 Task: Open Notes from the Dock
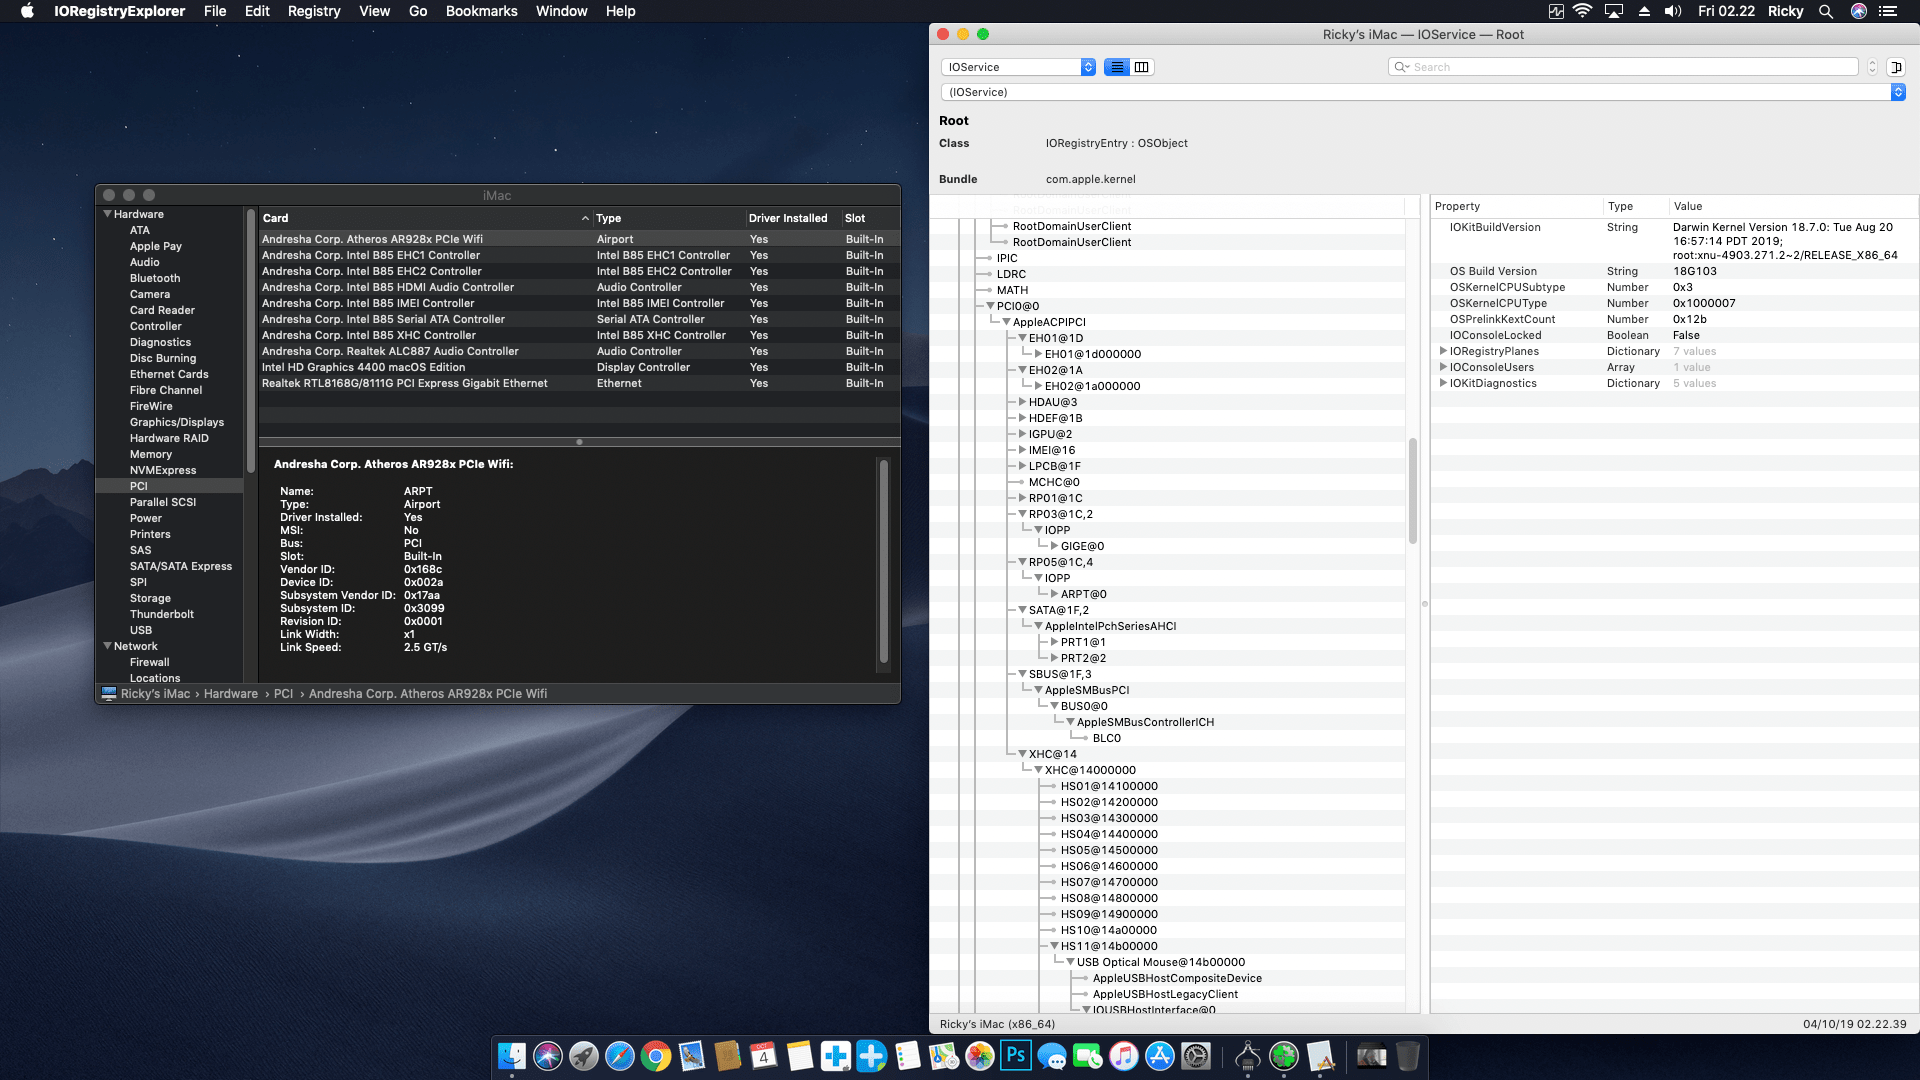pyautogui.click(x=800, y=1056)
